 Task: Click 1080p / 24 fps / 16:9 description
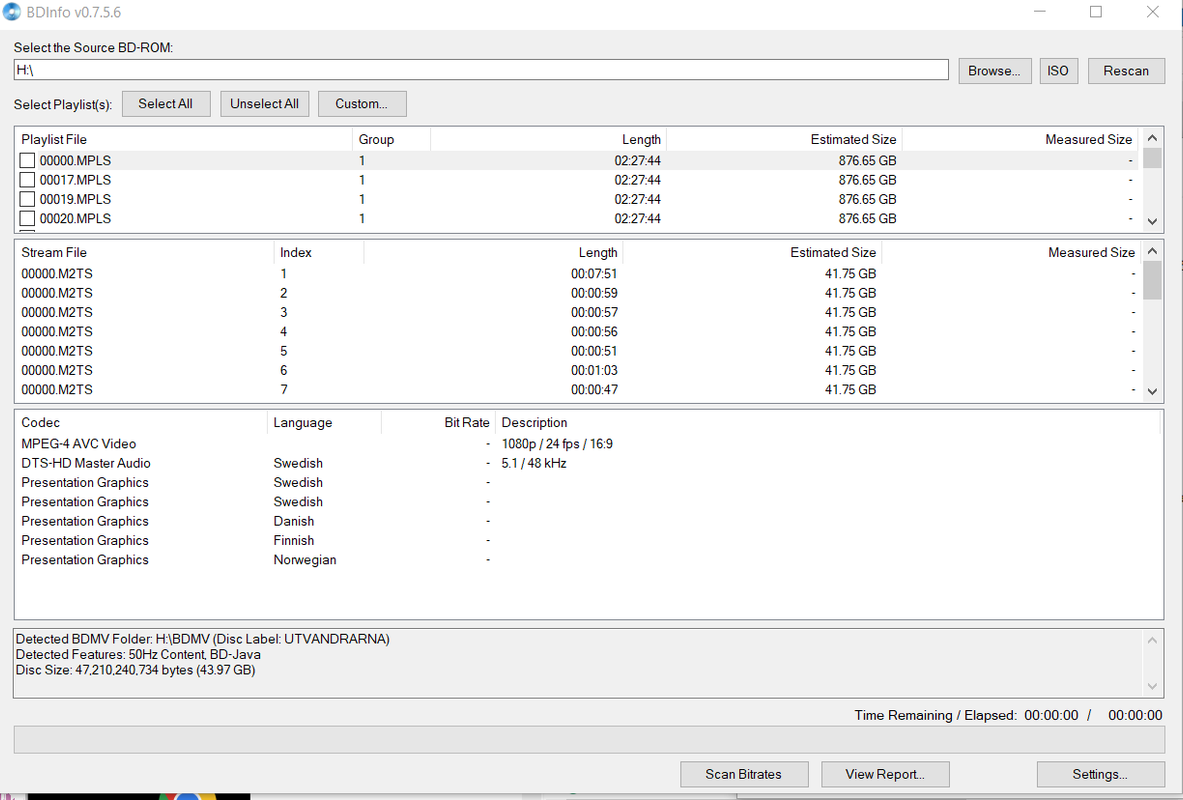tap(557, 444)
